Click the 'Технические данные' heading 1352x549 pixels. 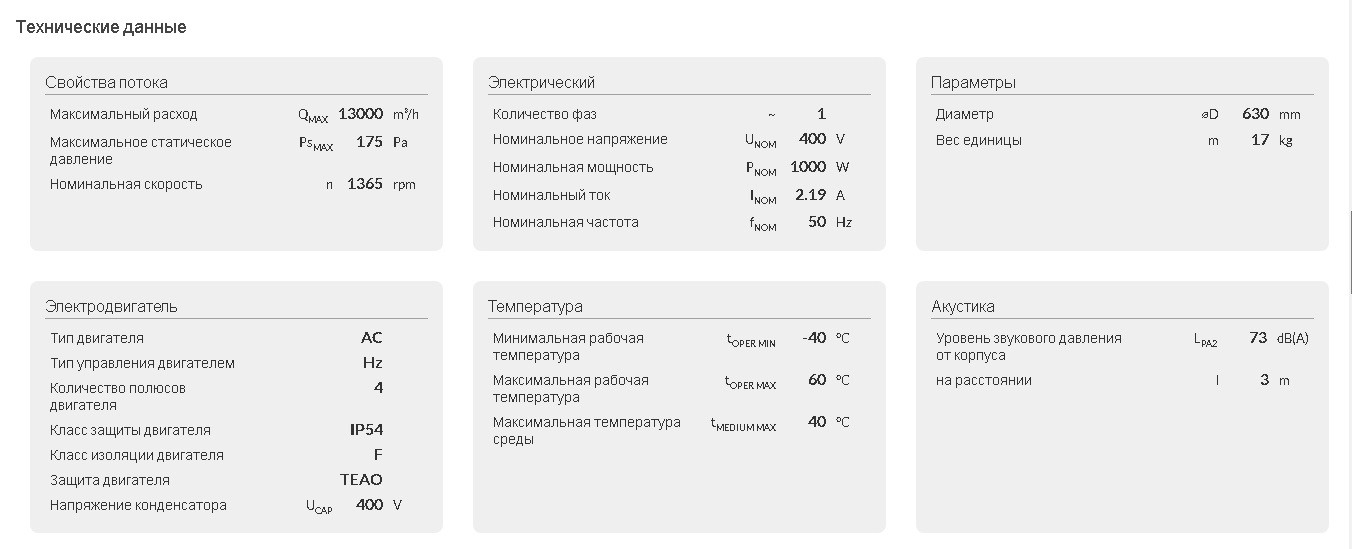[x=101, y=27]
